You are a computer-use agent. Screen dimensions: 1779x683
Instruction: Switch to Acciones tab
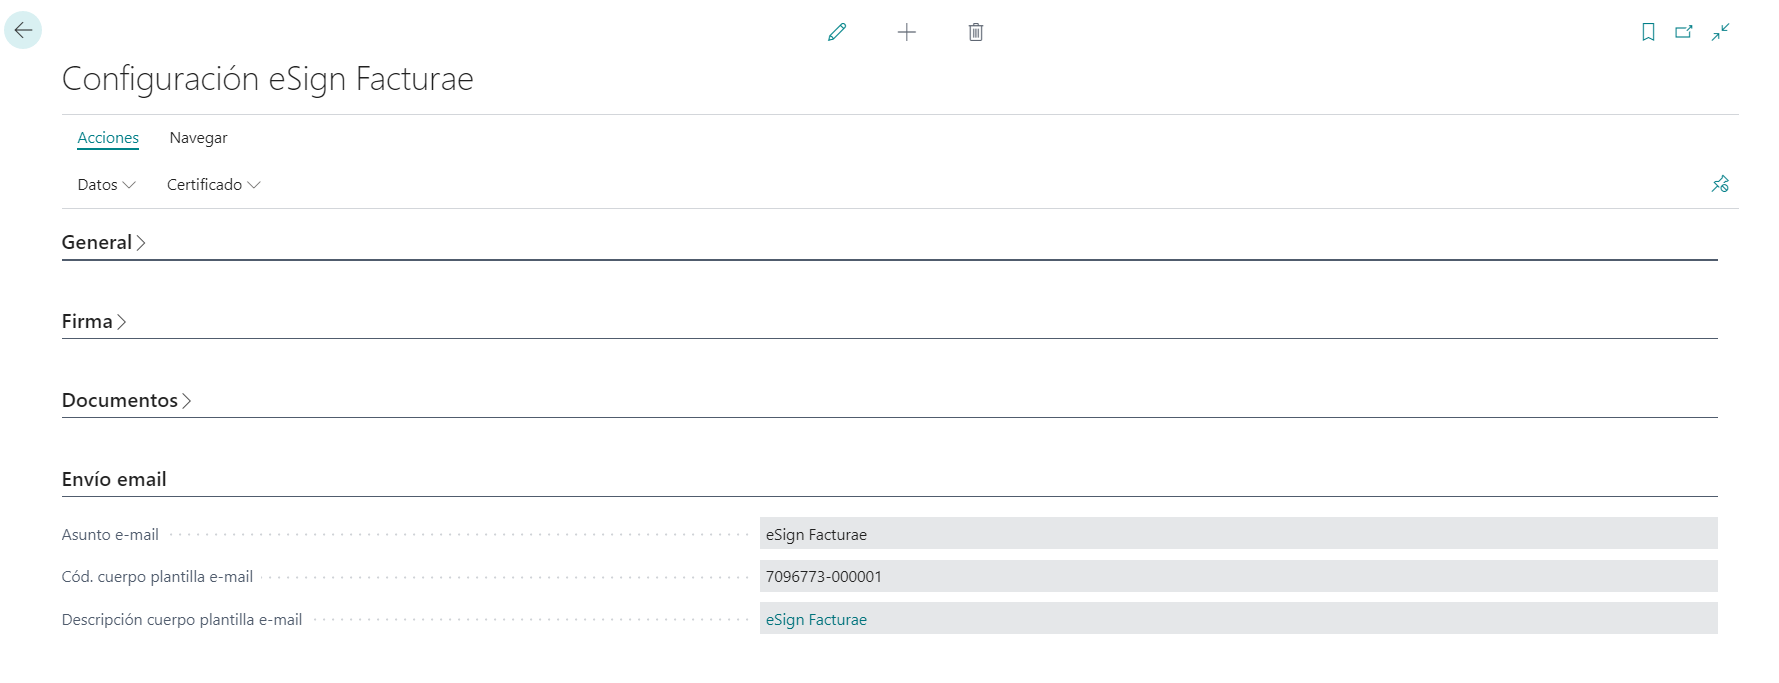coord(108,138)
